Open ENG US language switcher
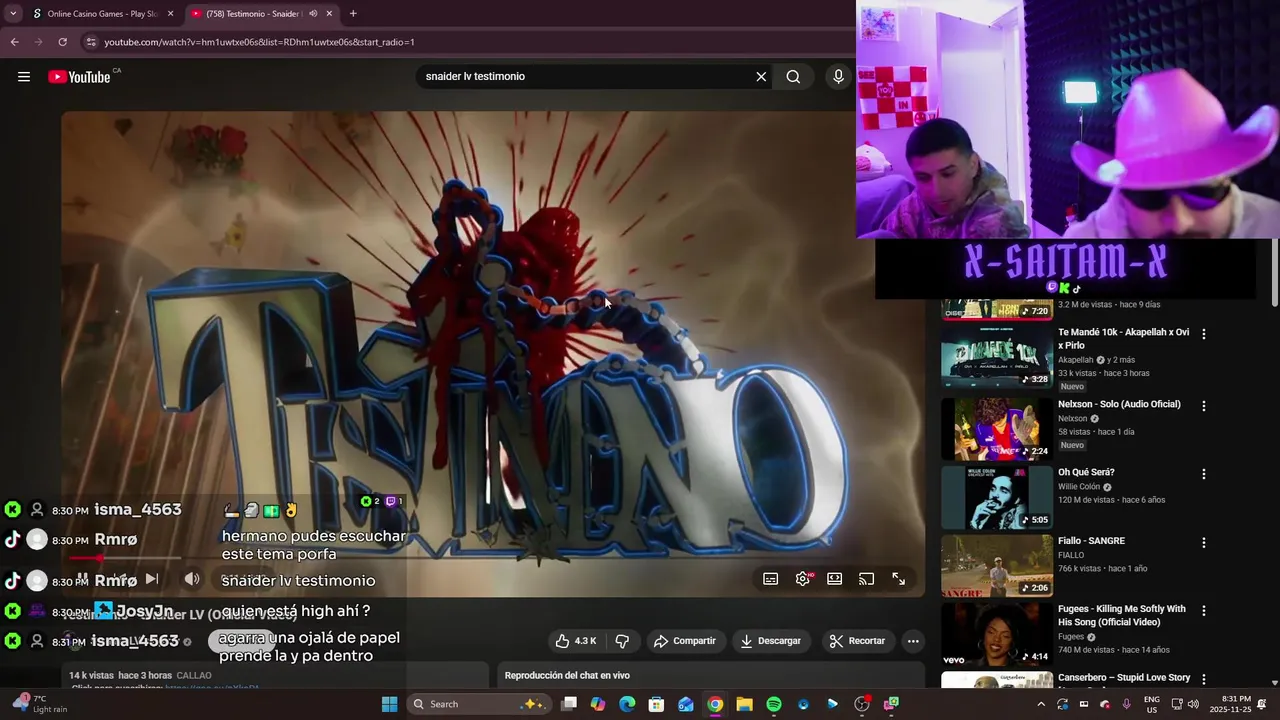This screenshot has height=720, width=1280. pyautogui.click(x=1151, y=704)
